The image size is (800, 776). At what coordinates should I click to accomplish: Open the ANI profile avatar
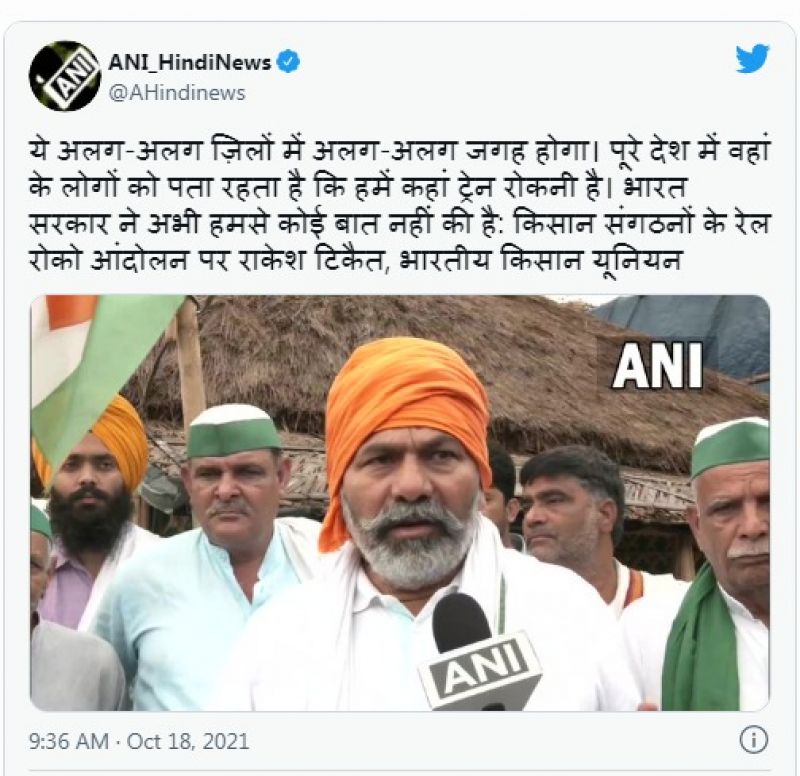coord(64,76)
